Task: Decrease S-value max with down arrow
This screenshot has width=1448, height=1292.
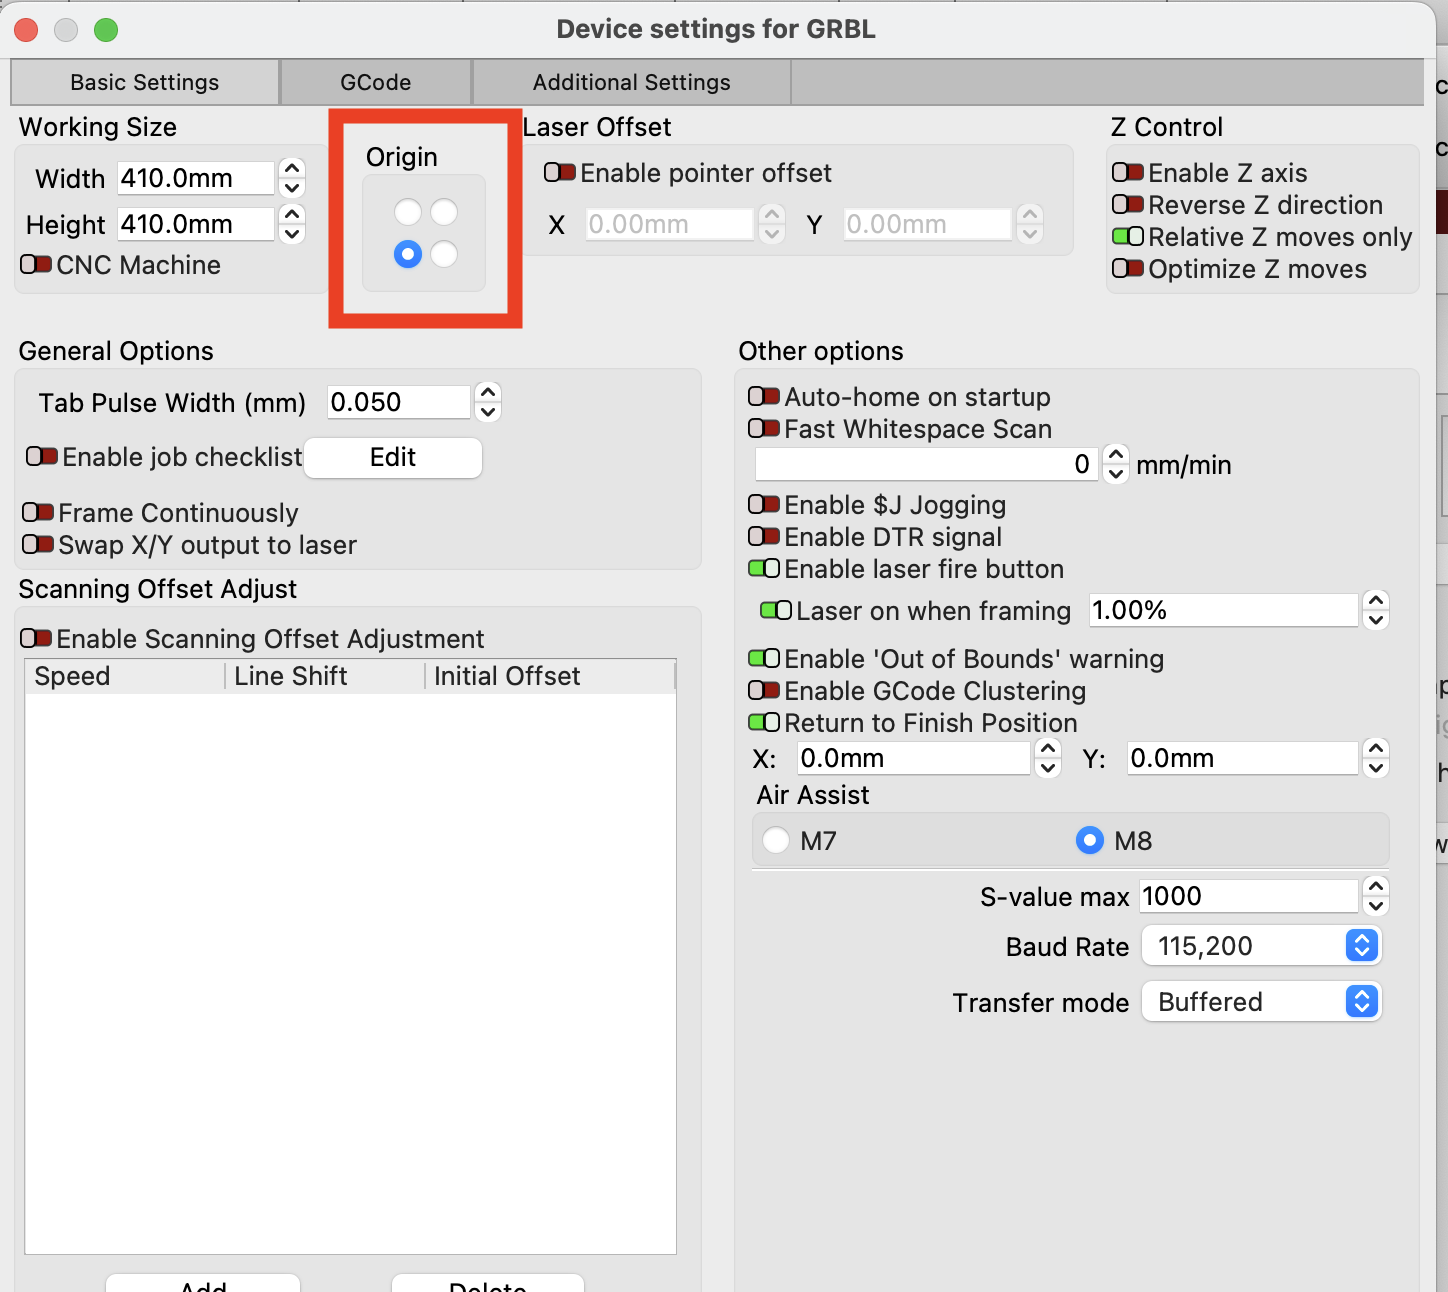Action: pyautogui.click(x=1376, y=906)
